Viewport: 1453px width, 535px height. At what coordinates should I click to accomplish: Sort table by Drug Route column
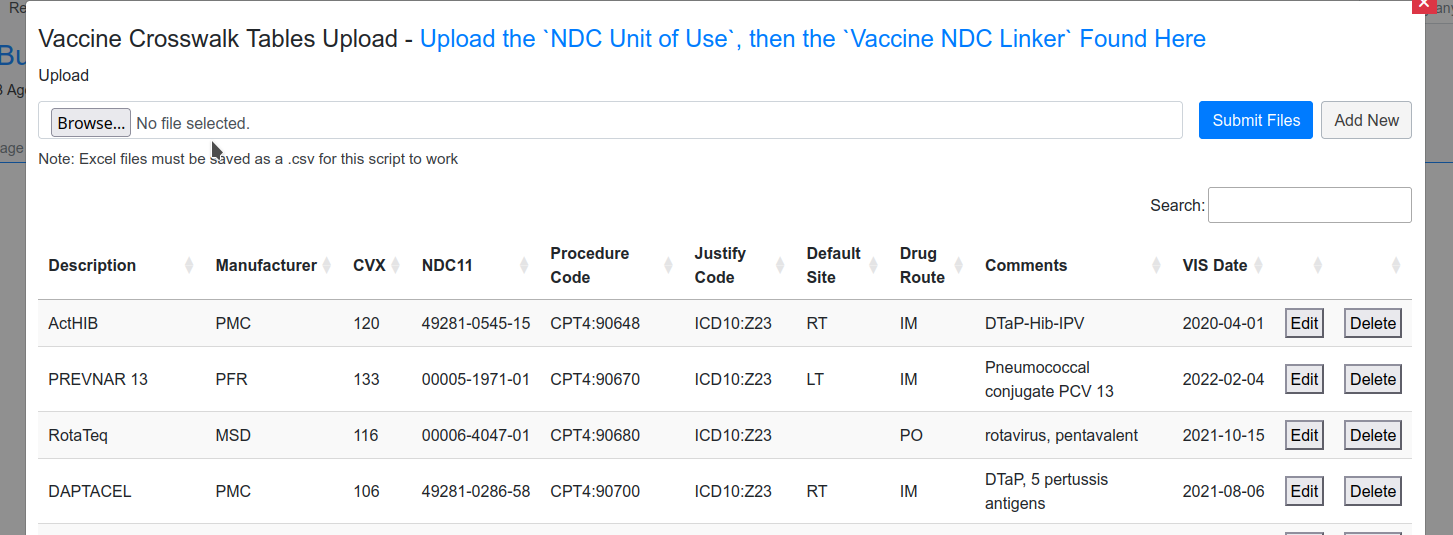click(x=922, y=266)
